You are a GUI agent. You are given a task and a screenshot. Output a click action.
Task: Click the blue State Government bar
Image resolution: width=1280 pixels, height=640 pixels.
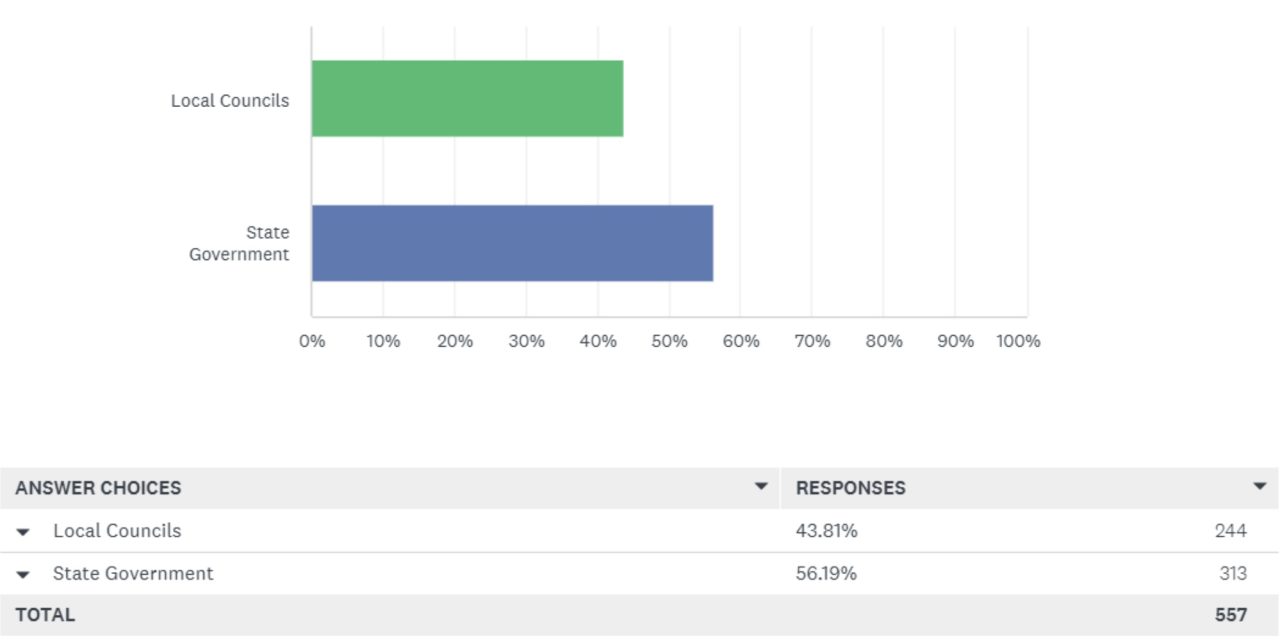pyautogui.click(x=512, y=243)
